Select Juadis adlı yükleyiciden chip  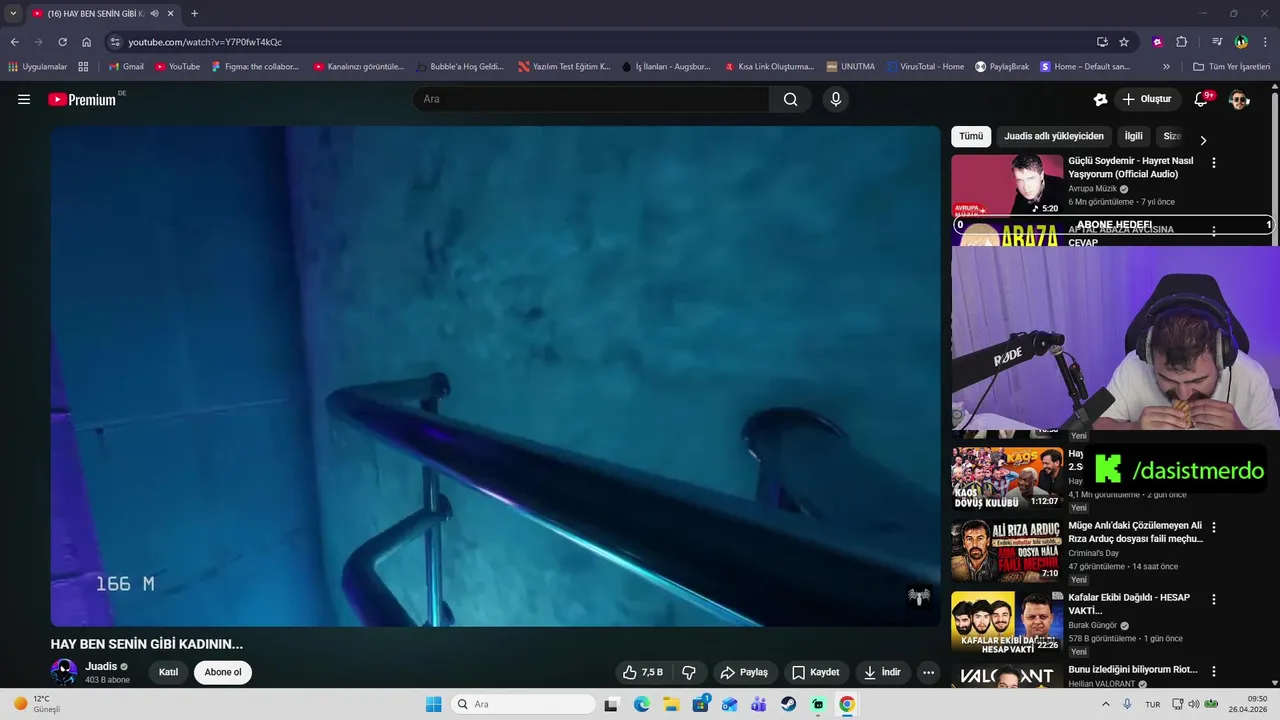click(x=1054, y=136)
